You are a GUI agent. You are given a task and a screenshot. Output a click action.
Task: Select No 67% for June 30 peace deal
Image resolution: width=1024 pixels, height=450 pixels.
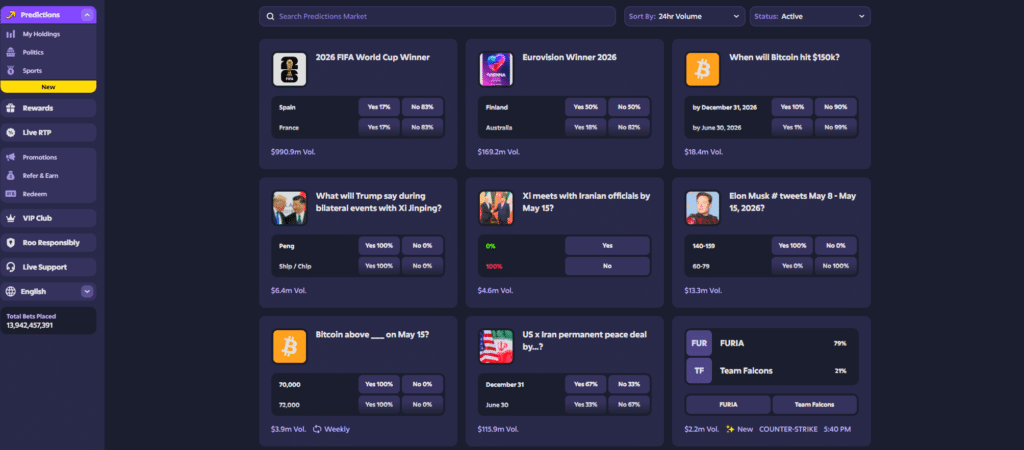tap(629, 404)
